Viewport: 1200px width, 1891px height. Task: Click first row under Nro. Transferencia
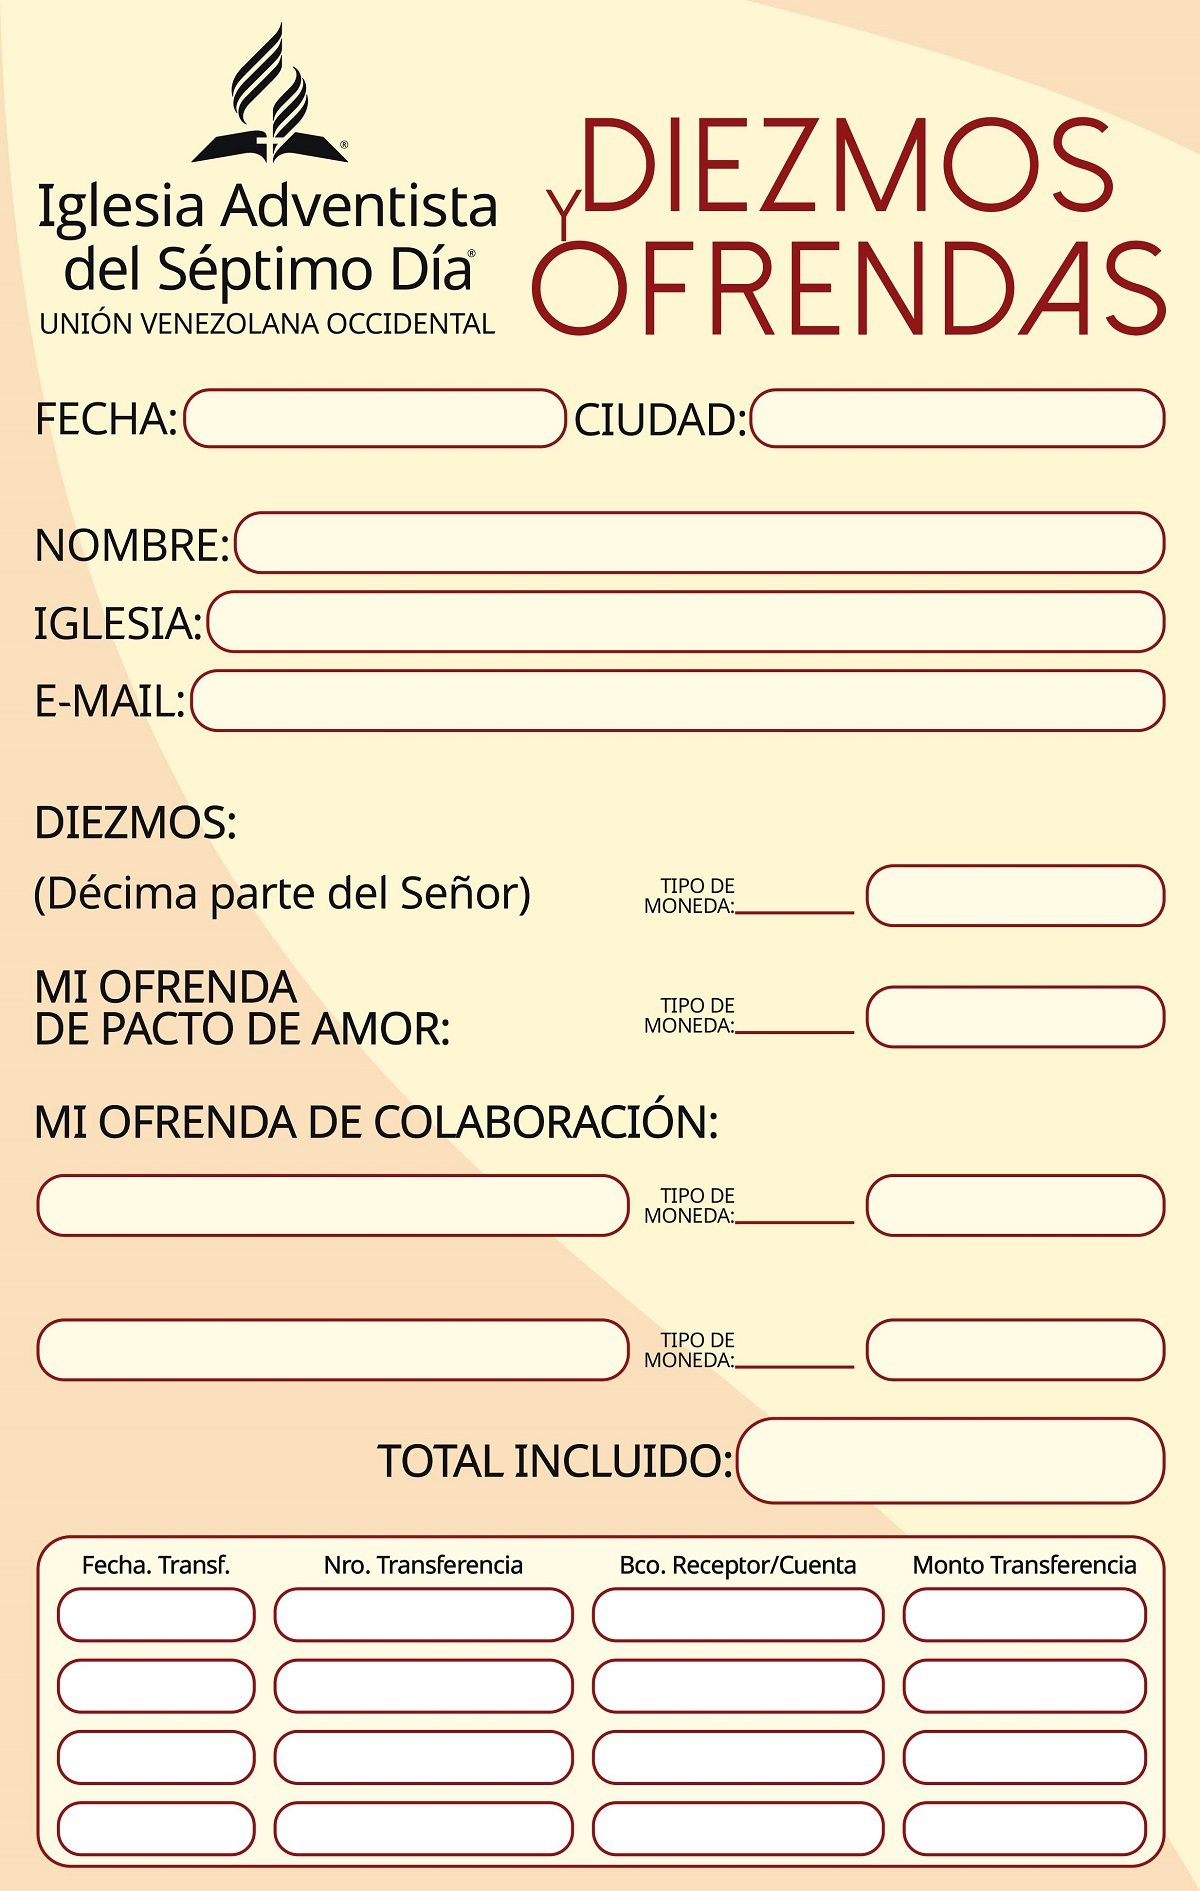[423, 1615]
